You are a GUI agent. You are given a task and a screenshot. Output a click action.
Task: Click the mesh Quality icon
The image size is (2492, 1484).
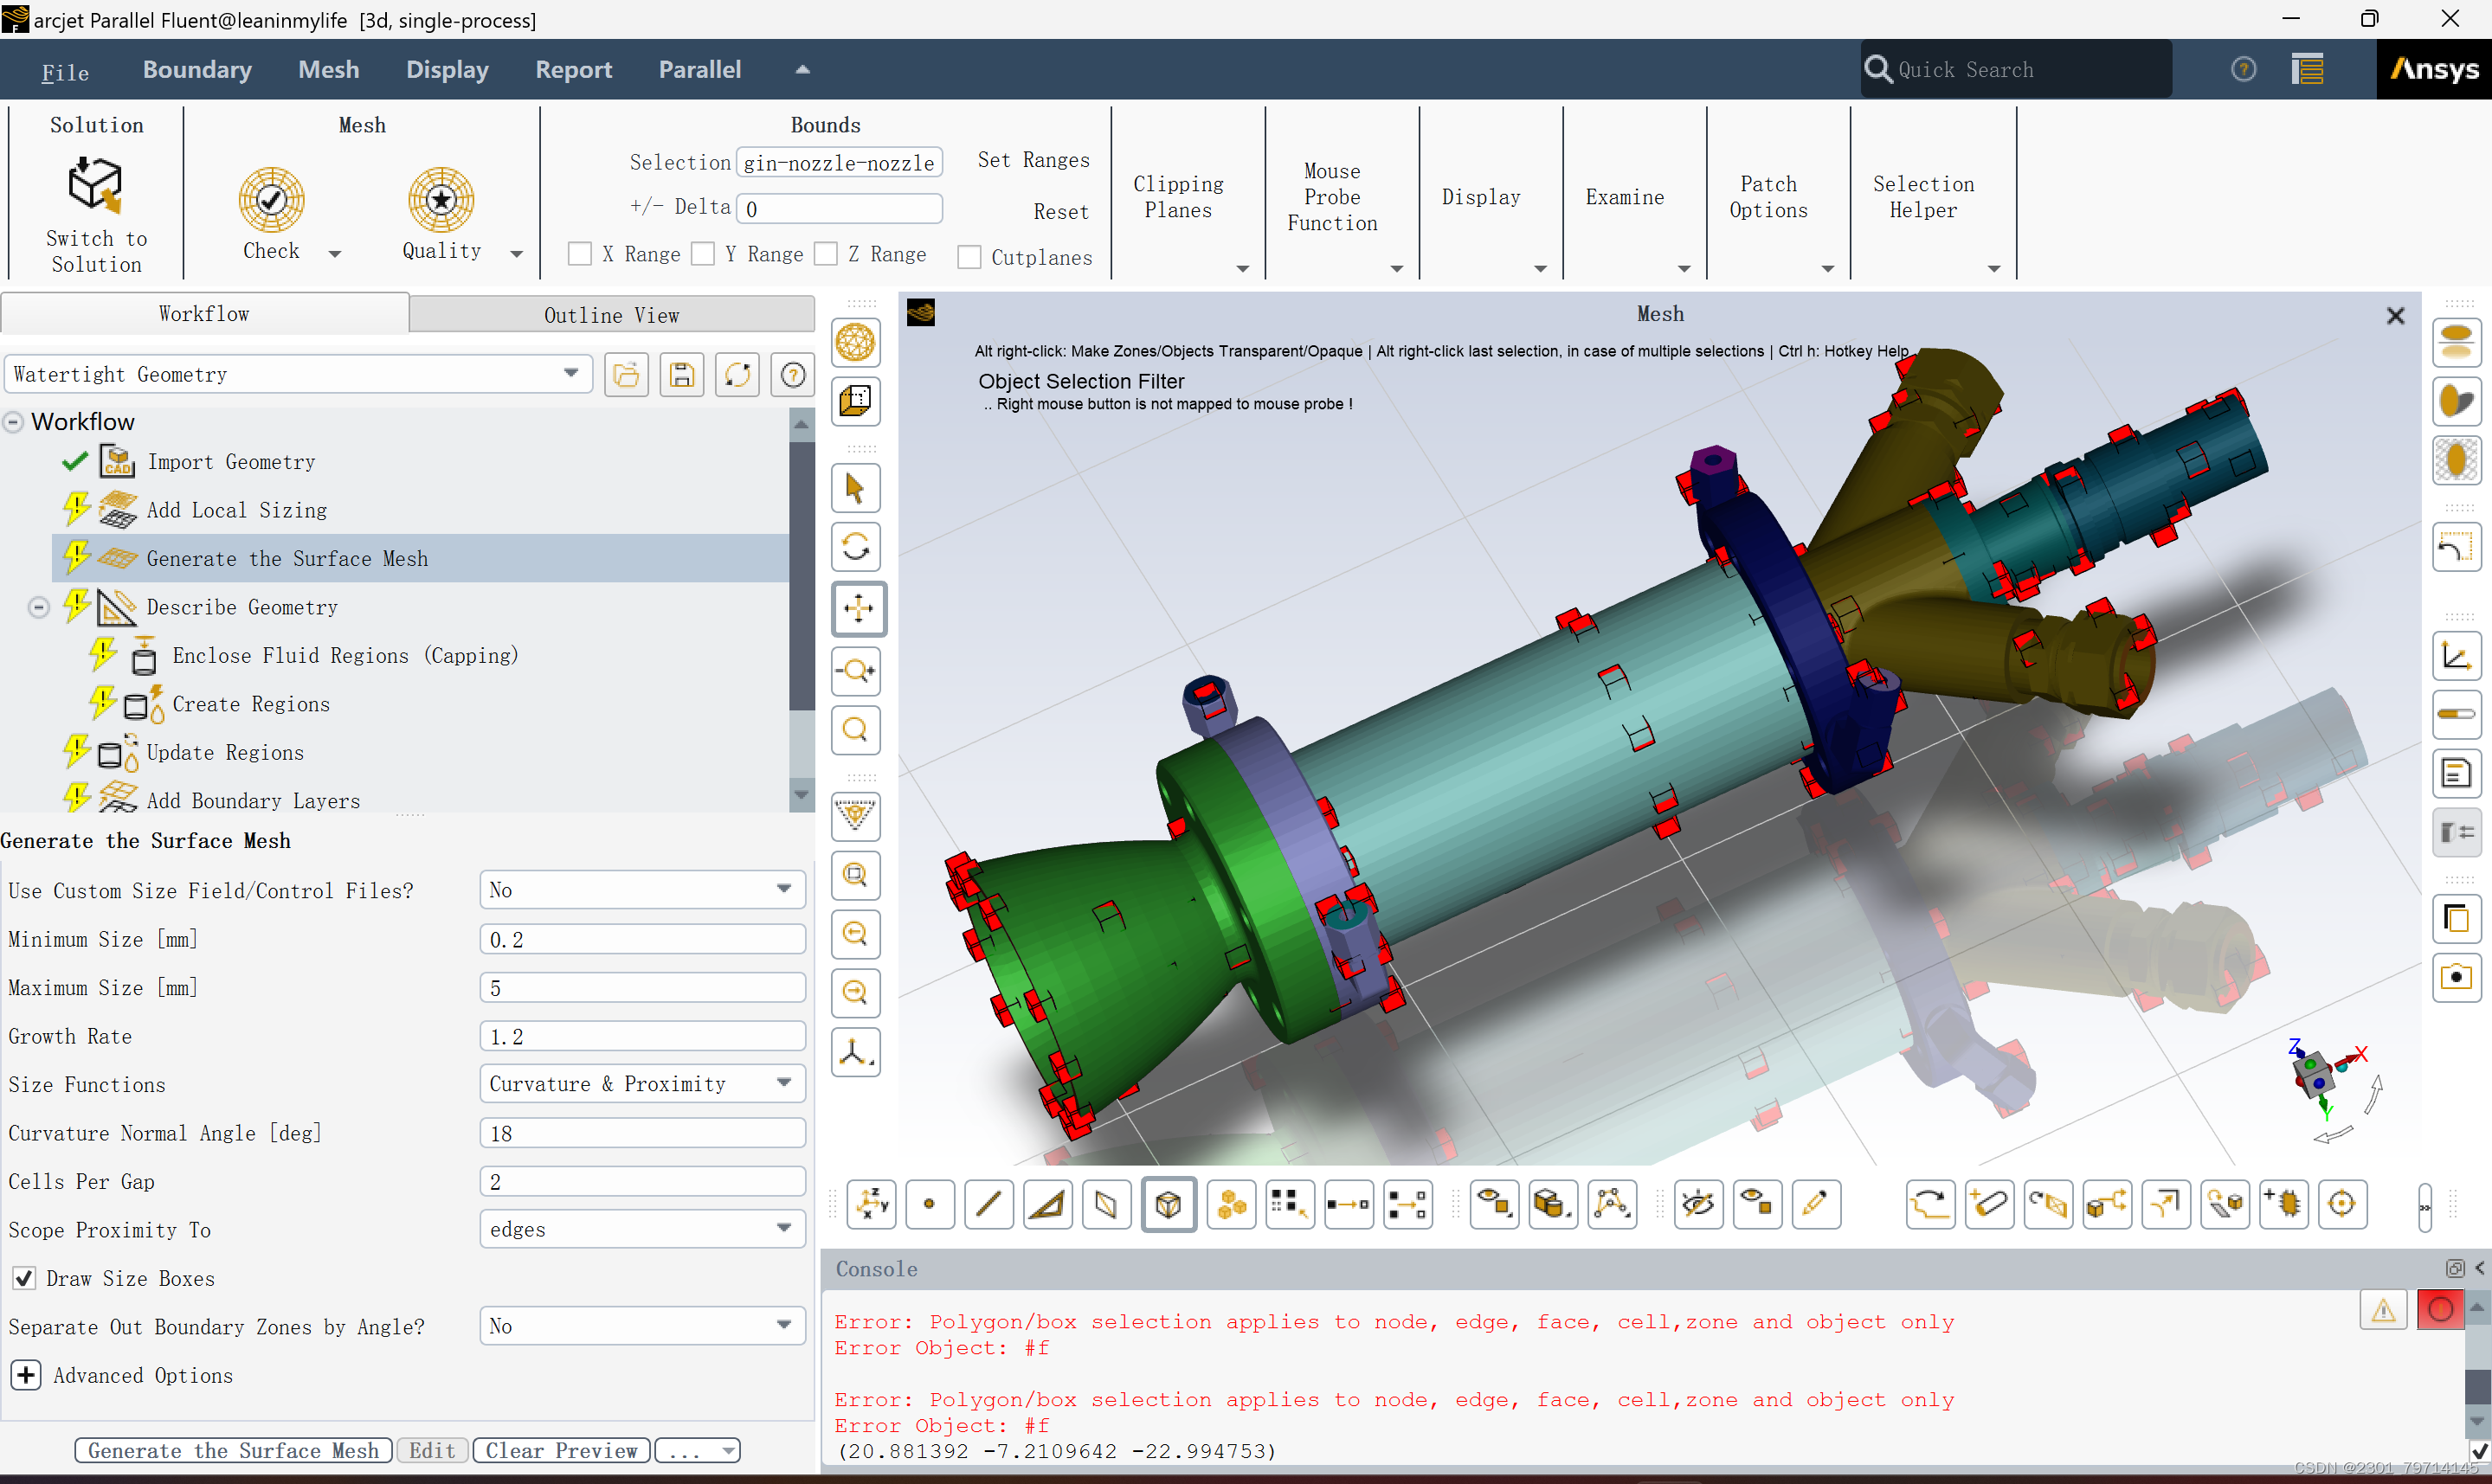point(441,199)
